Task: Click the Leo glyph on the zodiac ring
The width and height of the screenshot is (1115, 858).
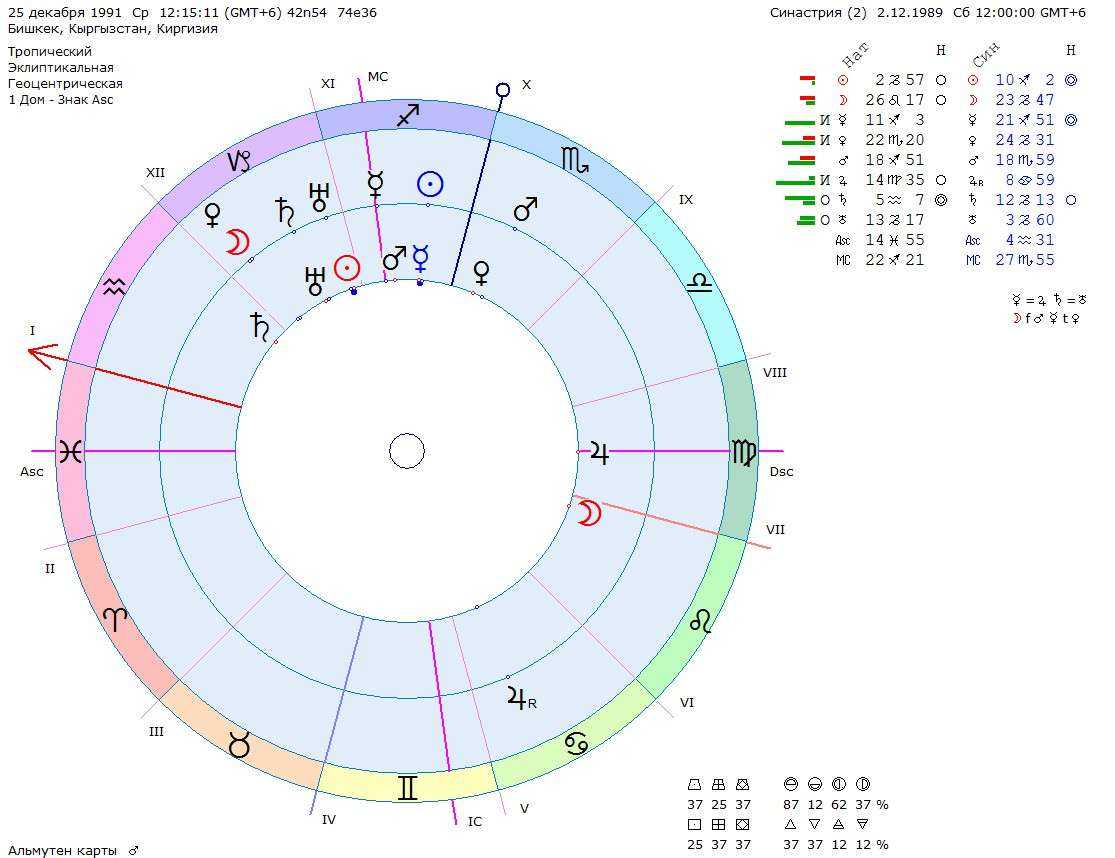Action: (701, 622)
